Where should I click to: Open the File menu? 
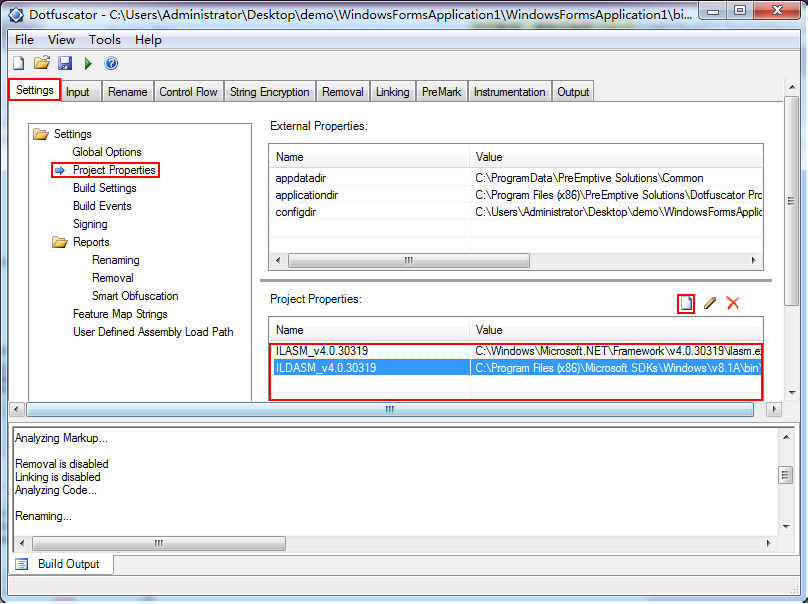tap(24, 40)
